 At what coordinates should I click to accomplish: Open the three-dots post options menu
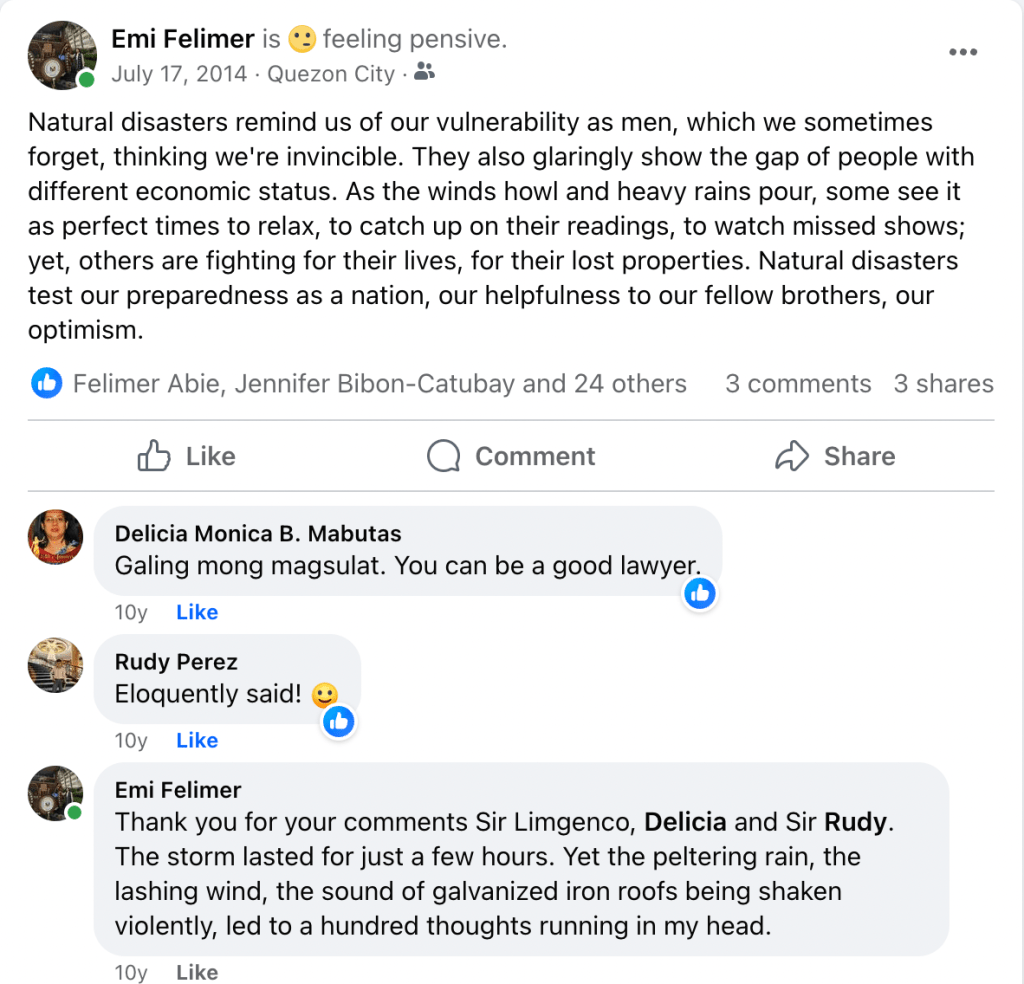click(x=962, y=53)
